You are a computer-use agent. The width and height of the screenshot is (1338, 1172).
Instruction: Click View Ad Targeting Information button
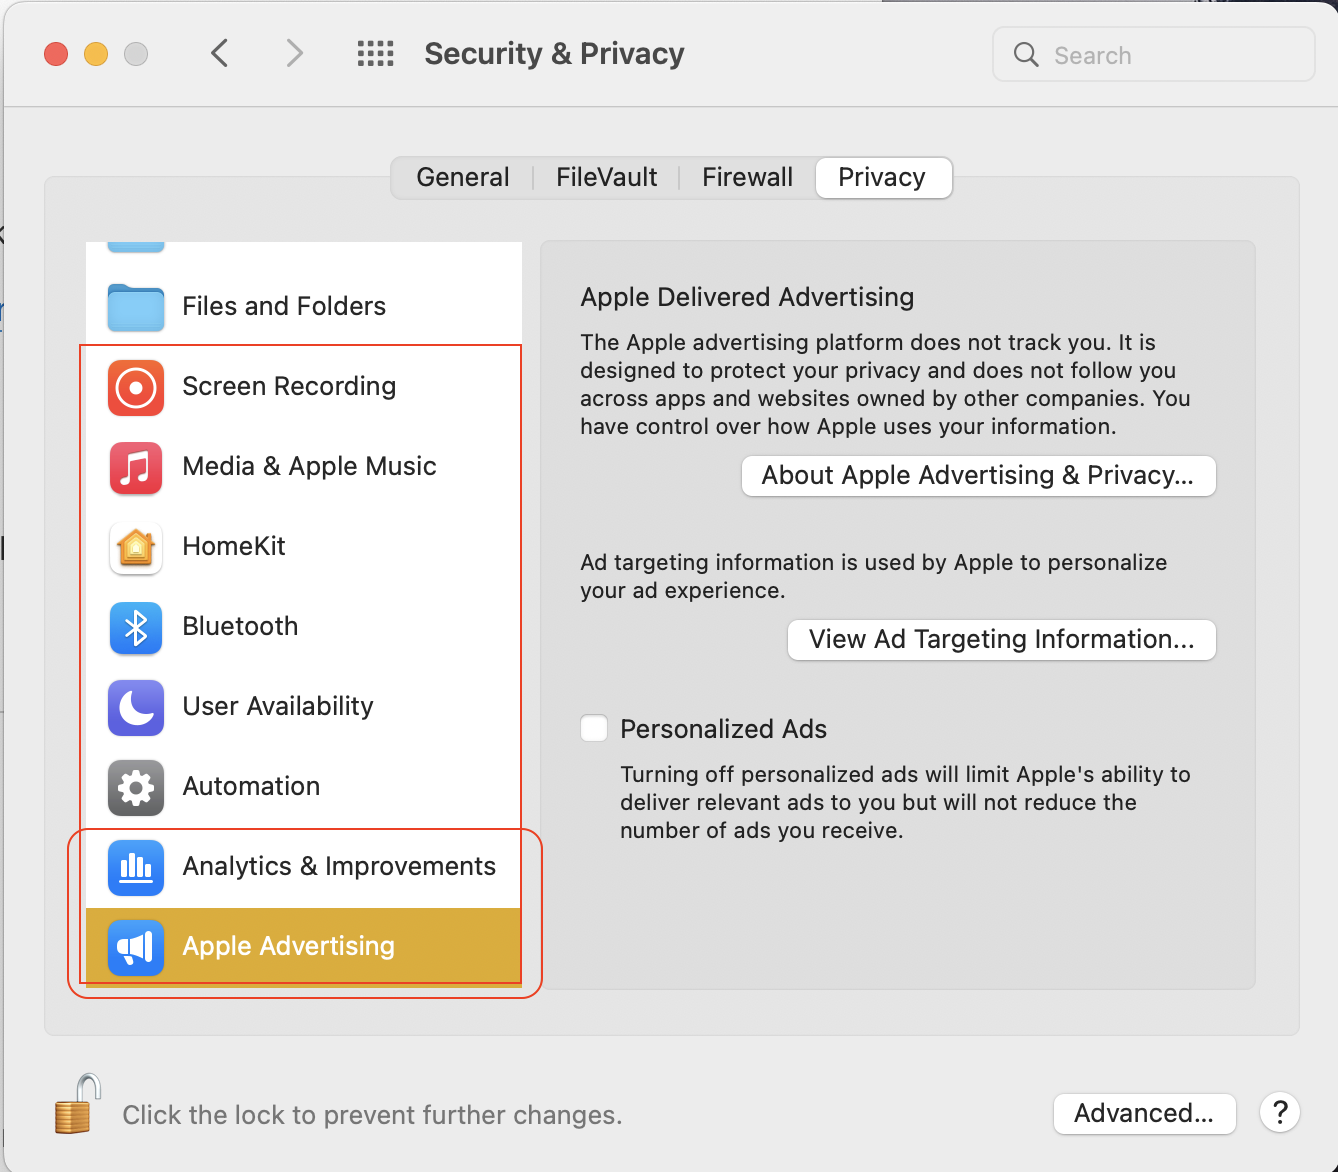coord(1001,640)
